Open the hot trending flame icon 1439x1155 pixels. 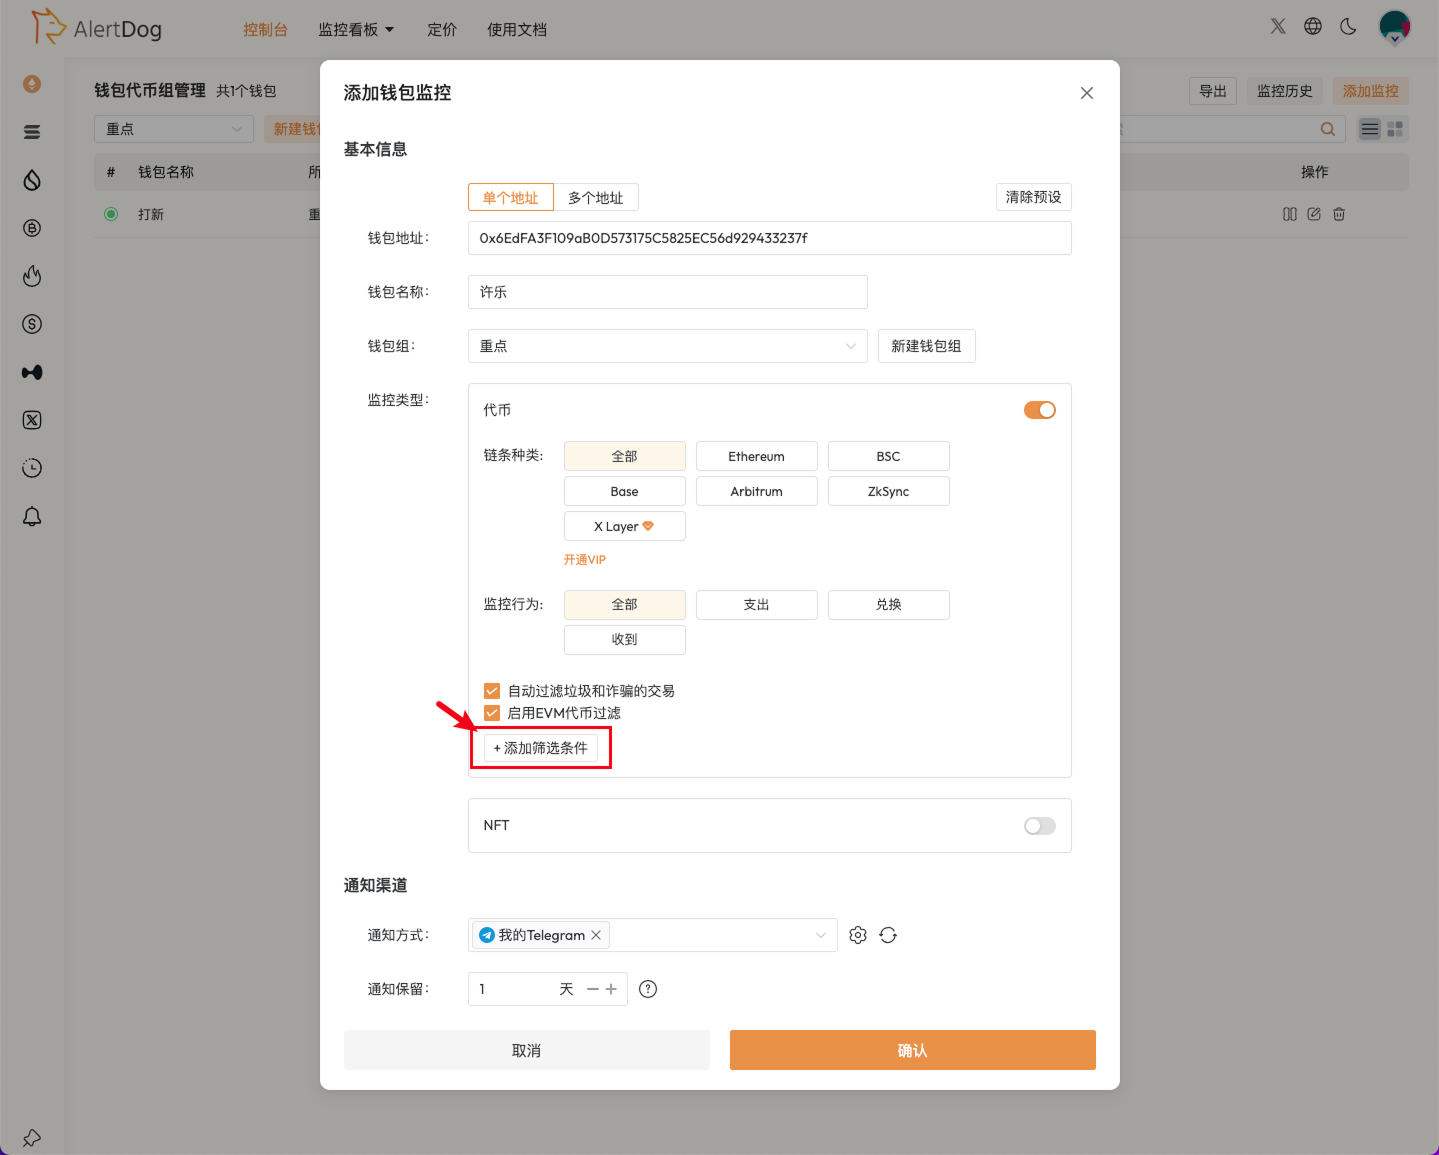31,276
